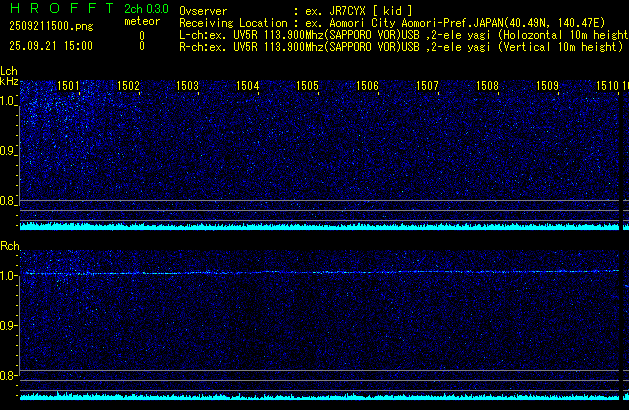Select the 1509 time marker
Screen dimensions: 629x410
pos(547,87)
